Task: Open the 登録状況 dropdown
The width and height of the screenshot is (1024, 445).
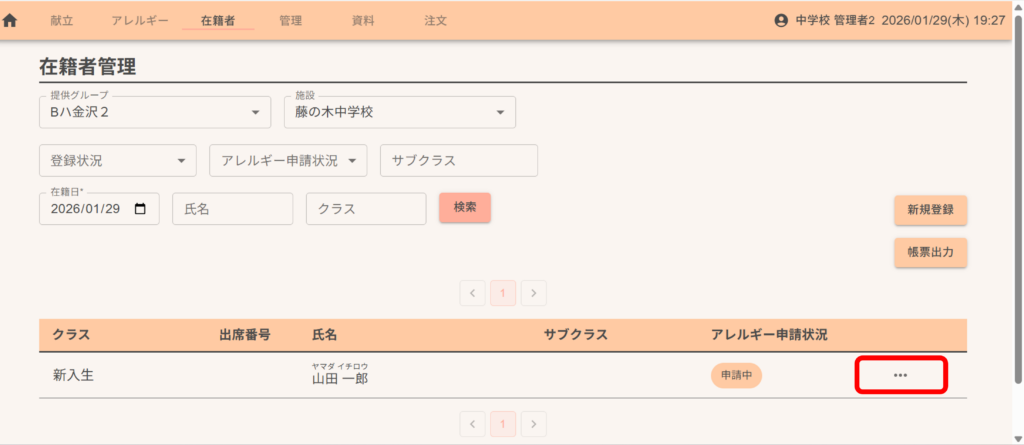Action: (x=181, y=160)
